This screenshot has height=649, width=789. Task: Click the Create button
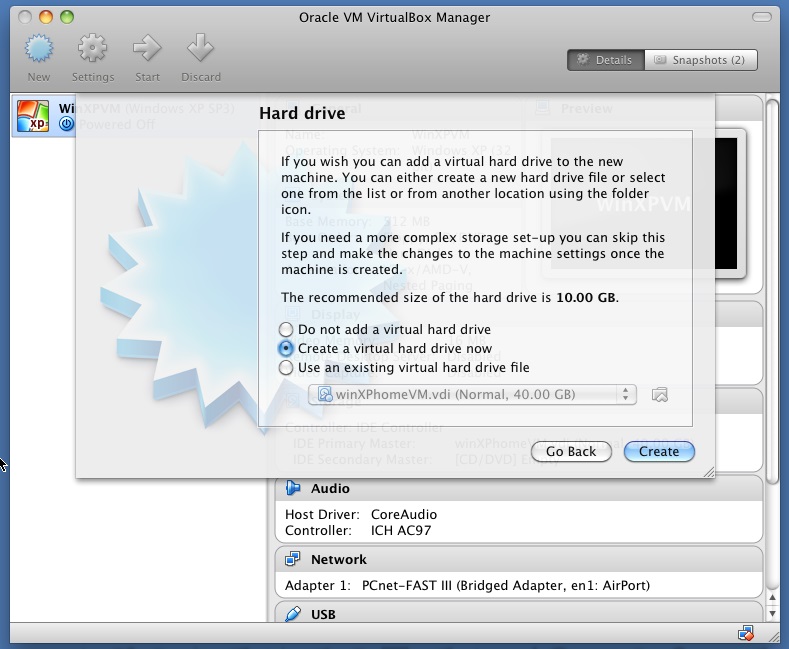point(659,451)
